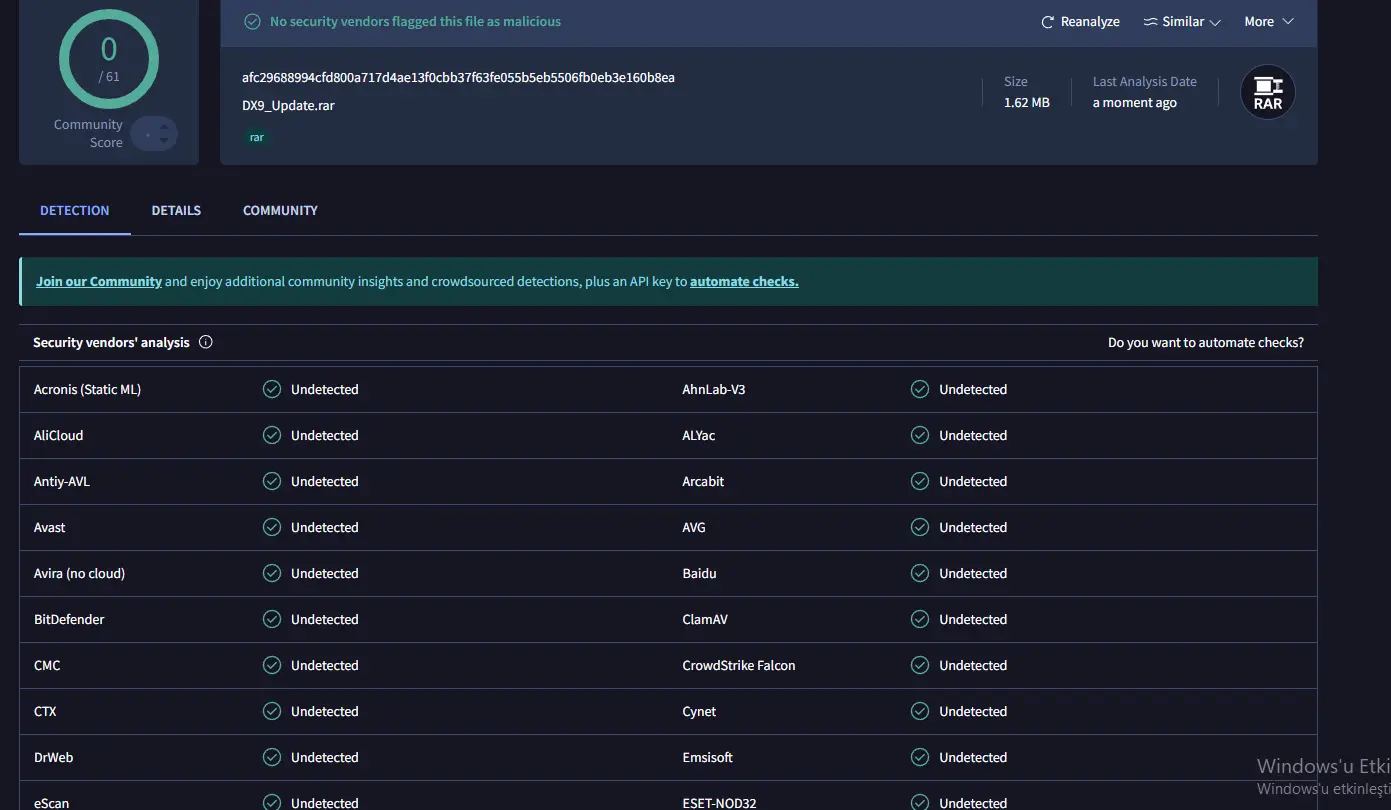The width and height of the screenshot is (1391, 810).
Task: Click the checkmark icon for BitDefender
Action: (x=272, y=619)
